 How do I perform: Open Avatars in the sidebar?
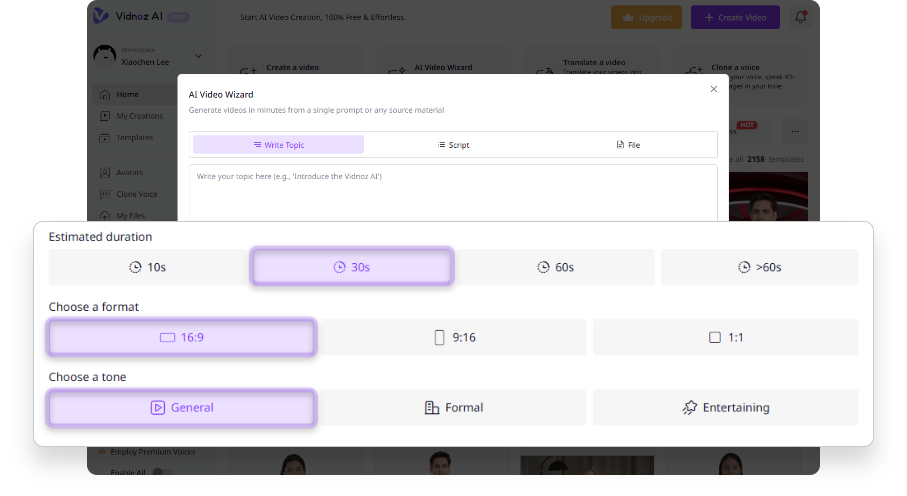pos(129,172)
